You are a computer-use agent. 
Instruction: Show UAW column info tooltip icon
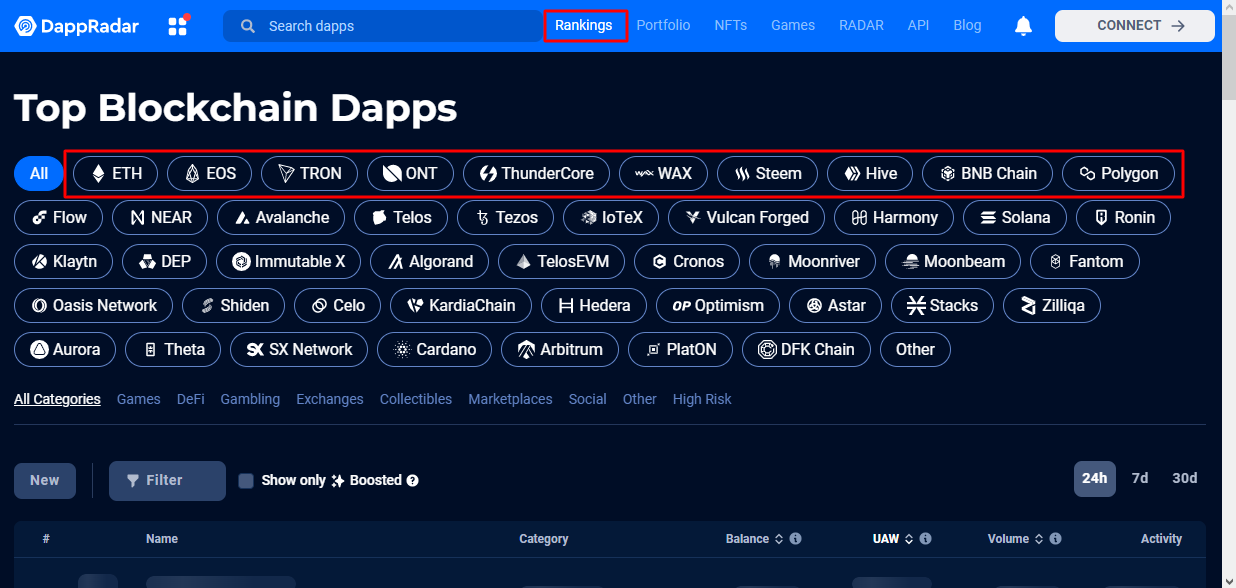pyautogui.click(x=926, y=539)
